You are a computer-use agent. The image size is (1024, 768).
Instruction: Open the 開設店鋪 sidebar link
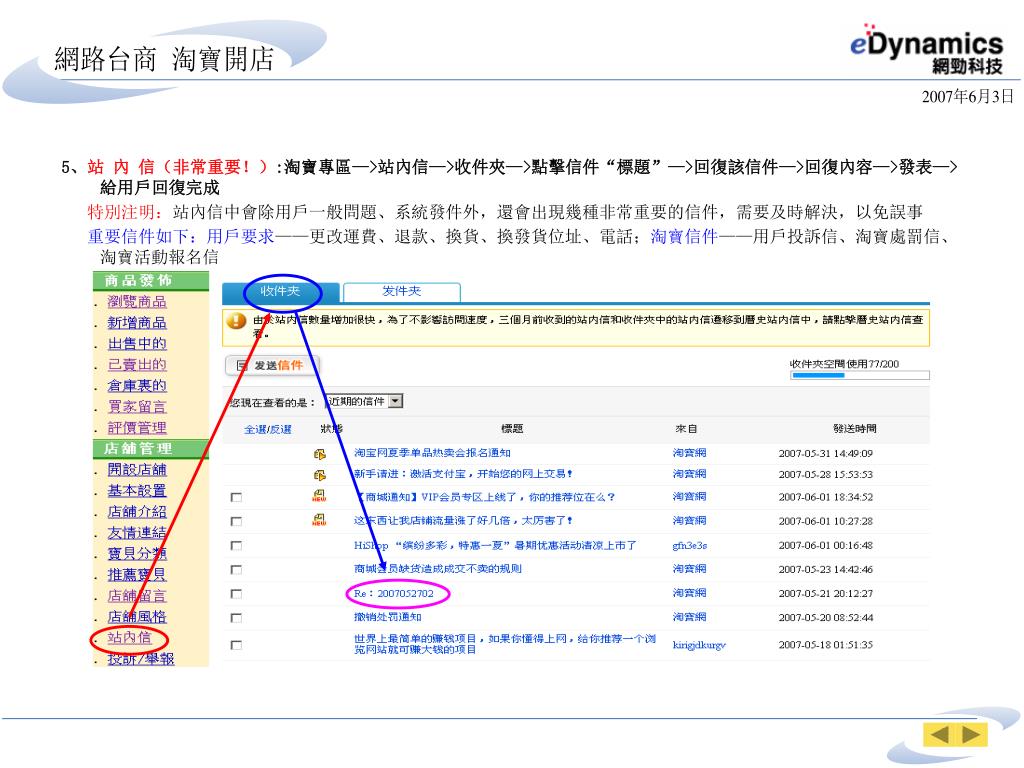(137, 470)
